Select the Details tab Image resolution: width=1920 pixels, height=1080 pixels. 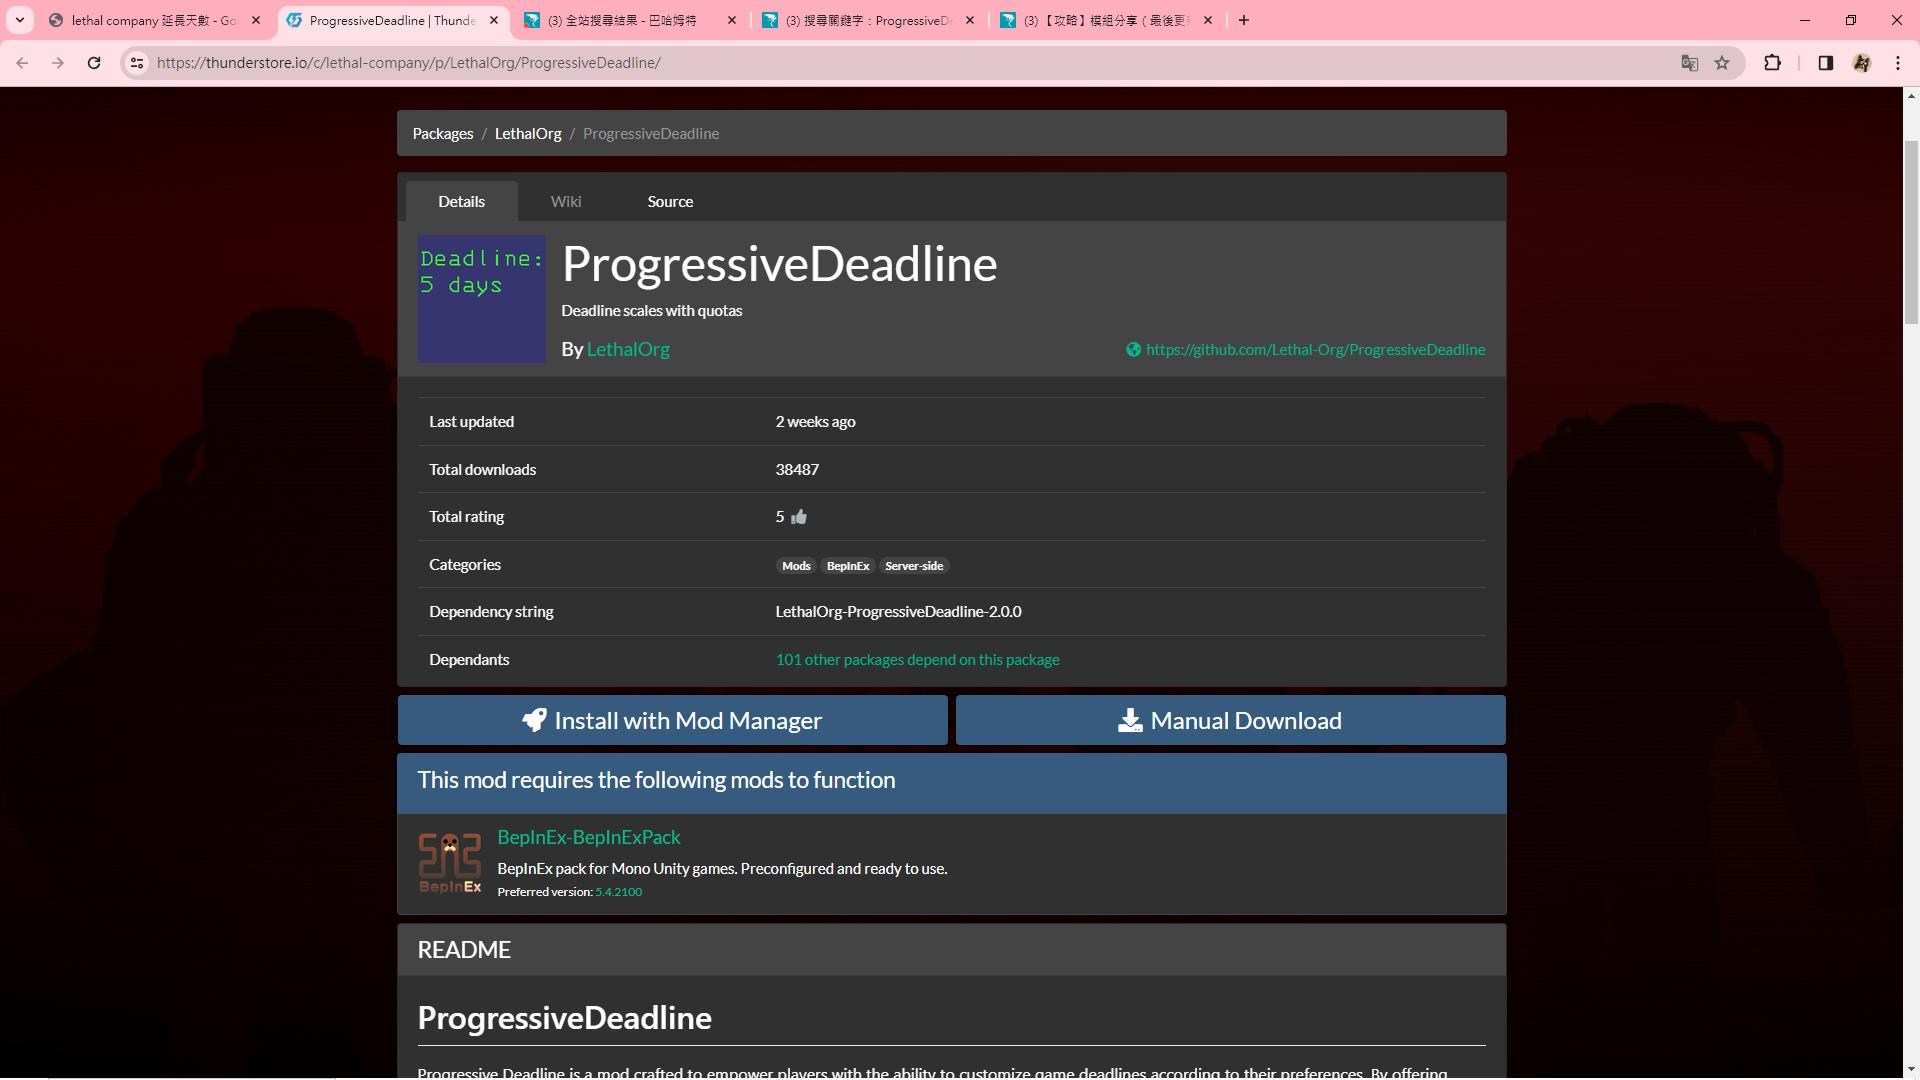coord(461,202)
